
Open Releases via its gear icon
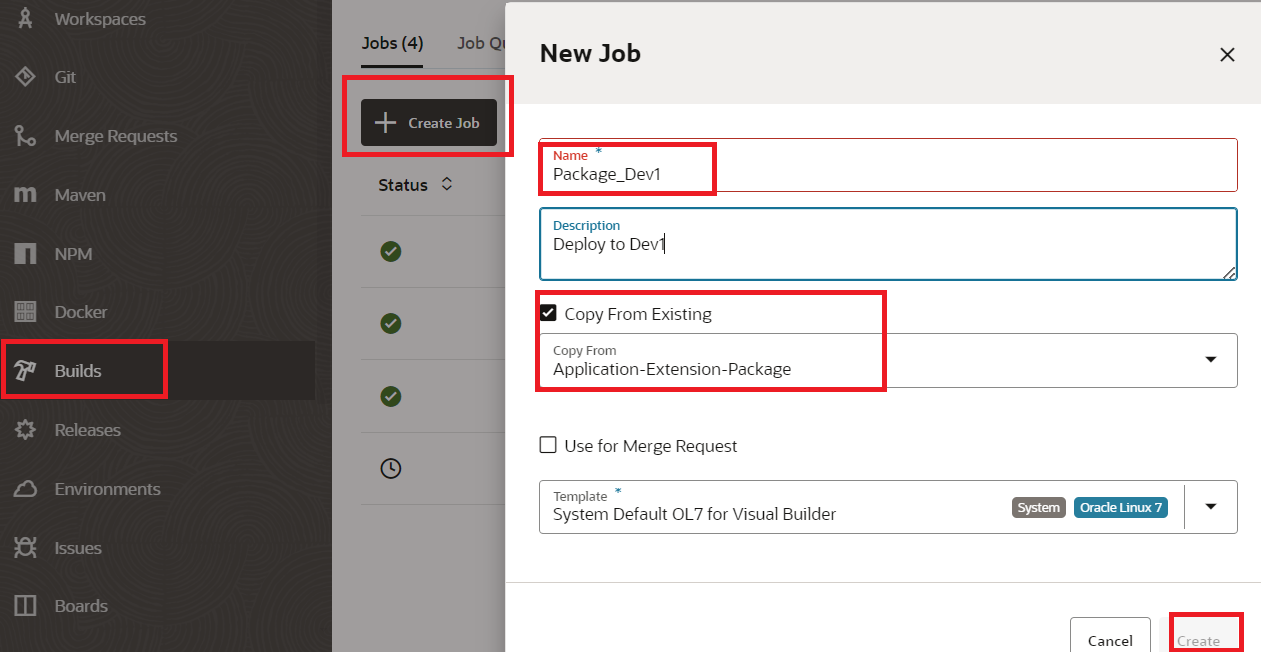point(25,430)
